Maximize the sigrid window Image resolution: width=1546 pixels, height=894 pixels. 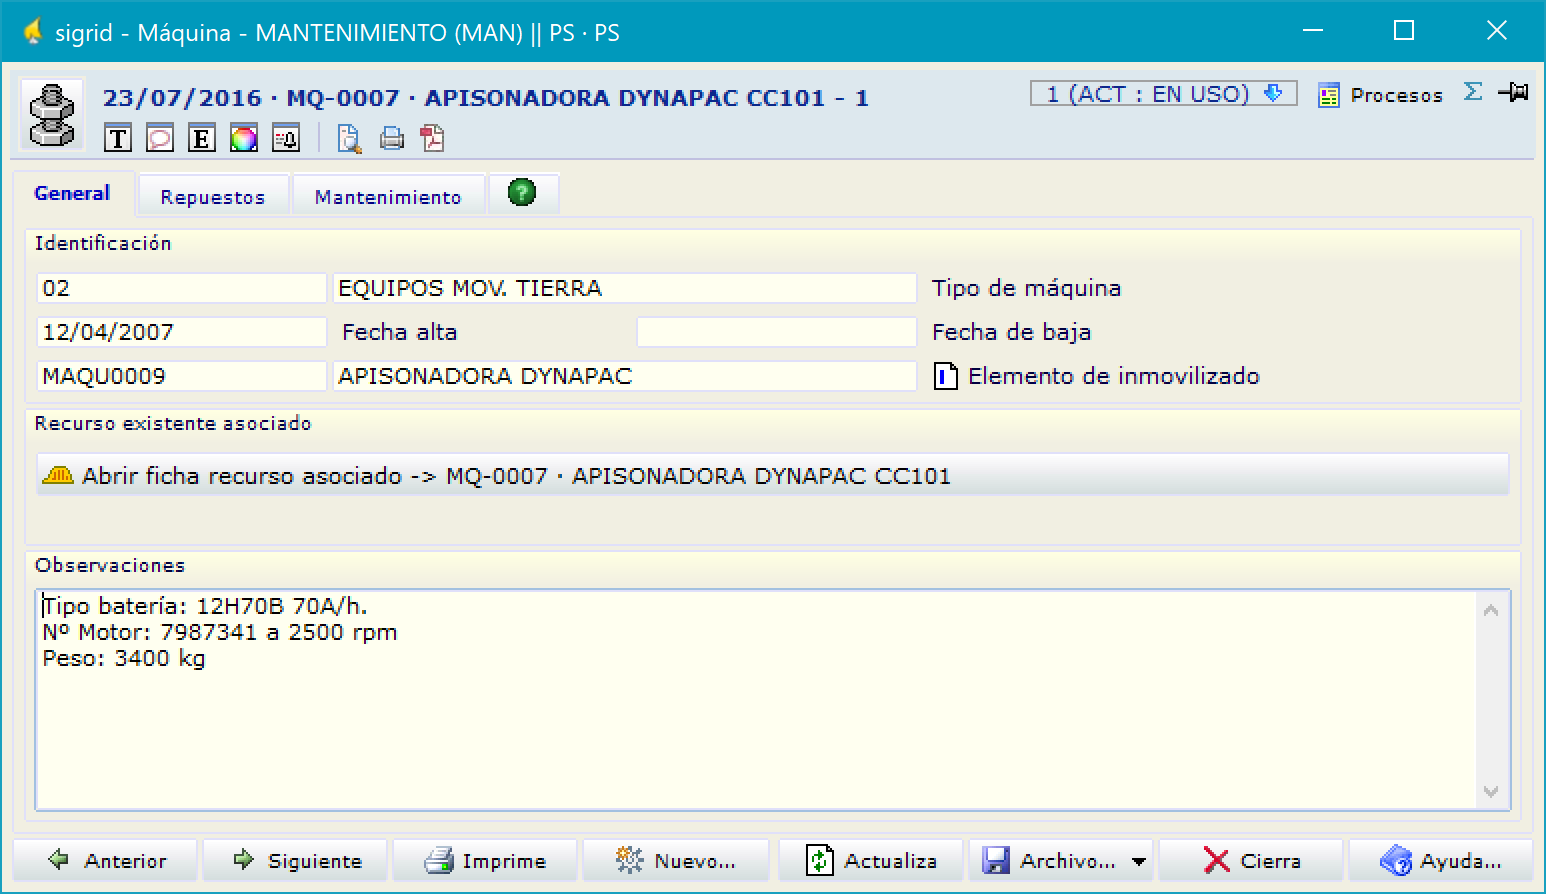point(1404,31)
